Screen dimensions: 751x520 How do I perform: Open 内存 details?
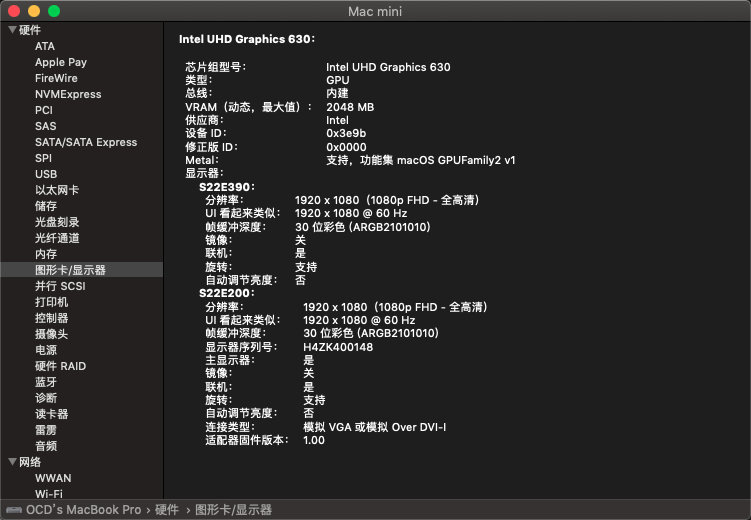click(46, 254)
